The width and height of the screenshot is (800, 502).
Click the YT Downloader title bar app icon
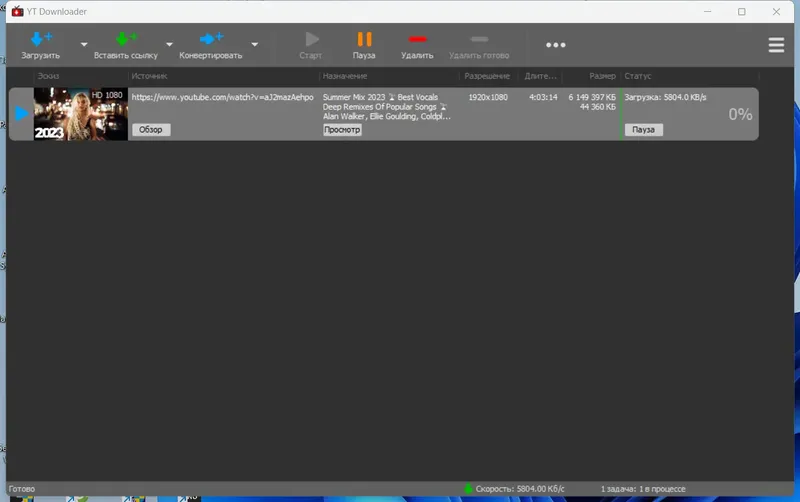18,11
